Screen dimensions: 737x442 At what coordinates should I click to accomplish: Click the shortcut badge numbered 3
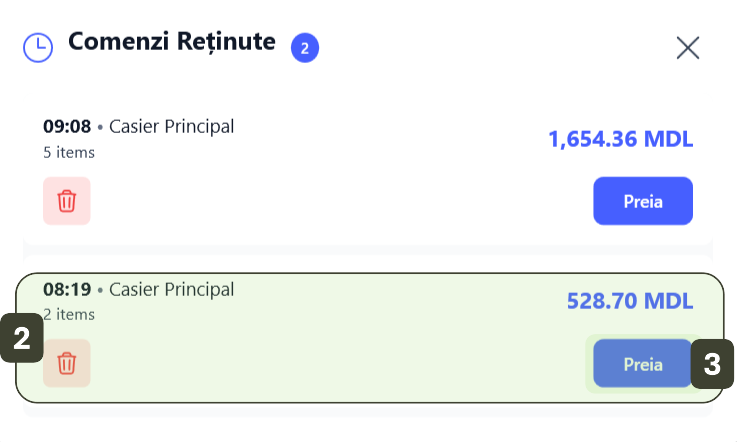click(x=712, y=364)
